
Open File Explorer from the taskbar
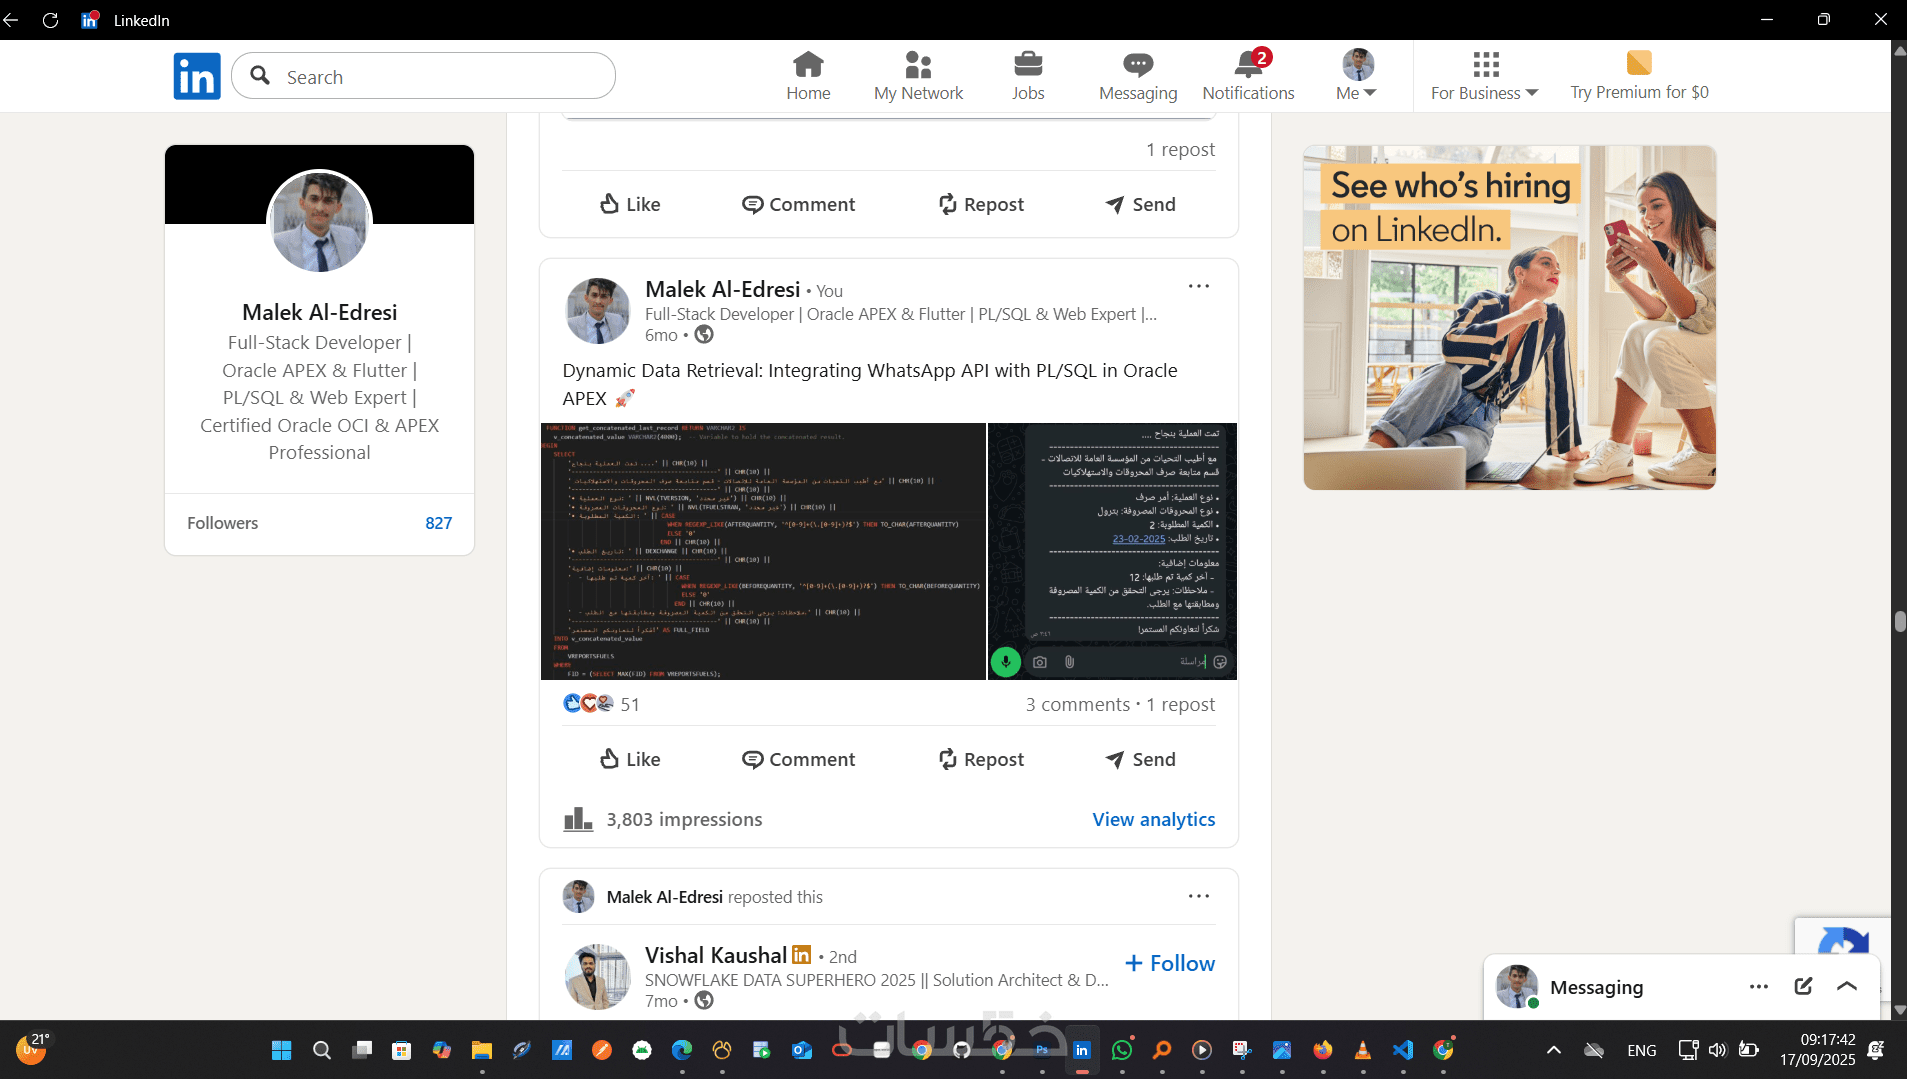(x=482, y=1050)
